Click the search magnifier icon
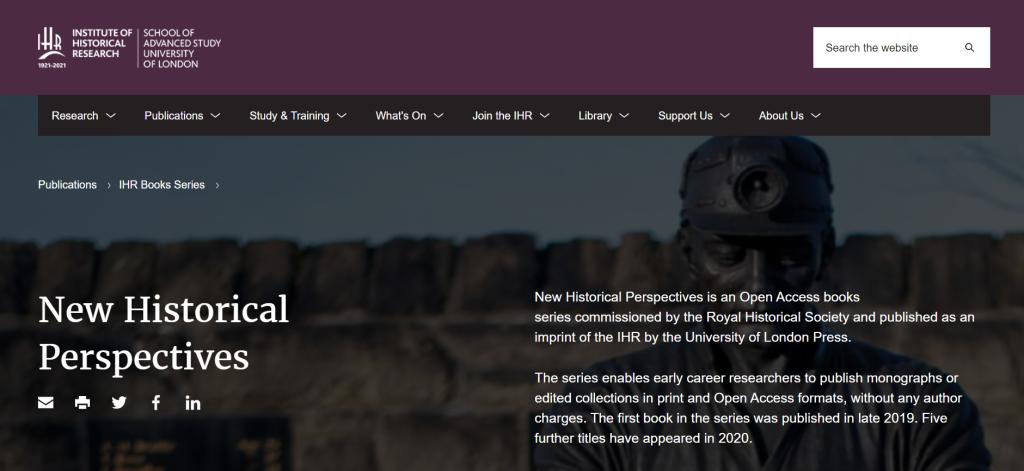 pyautogui.click(x=969, y=48)
